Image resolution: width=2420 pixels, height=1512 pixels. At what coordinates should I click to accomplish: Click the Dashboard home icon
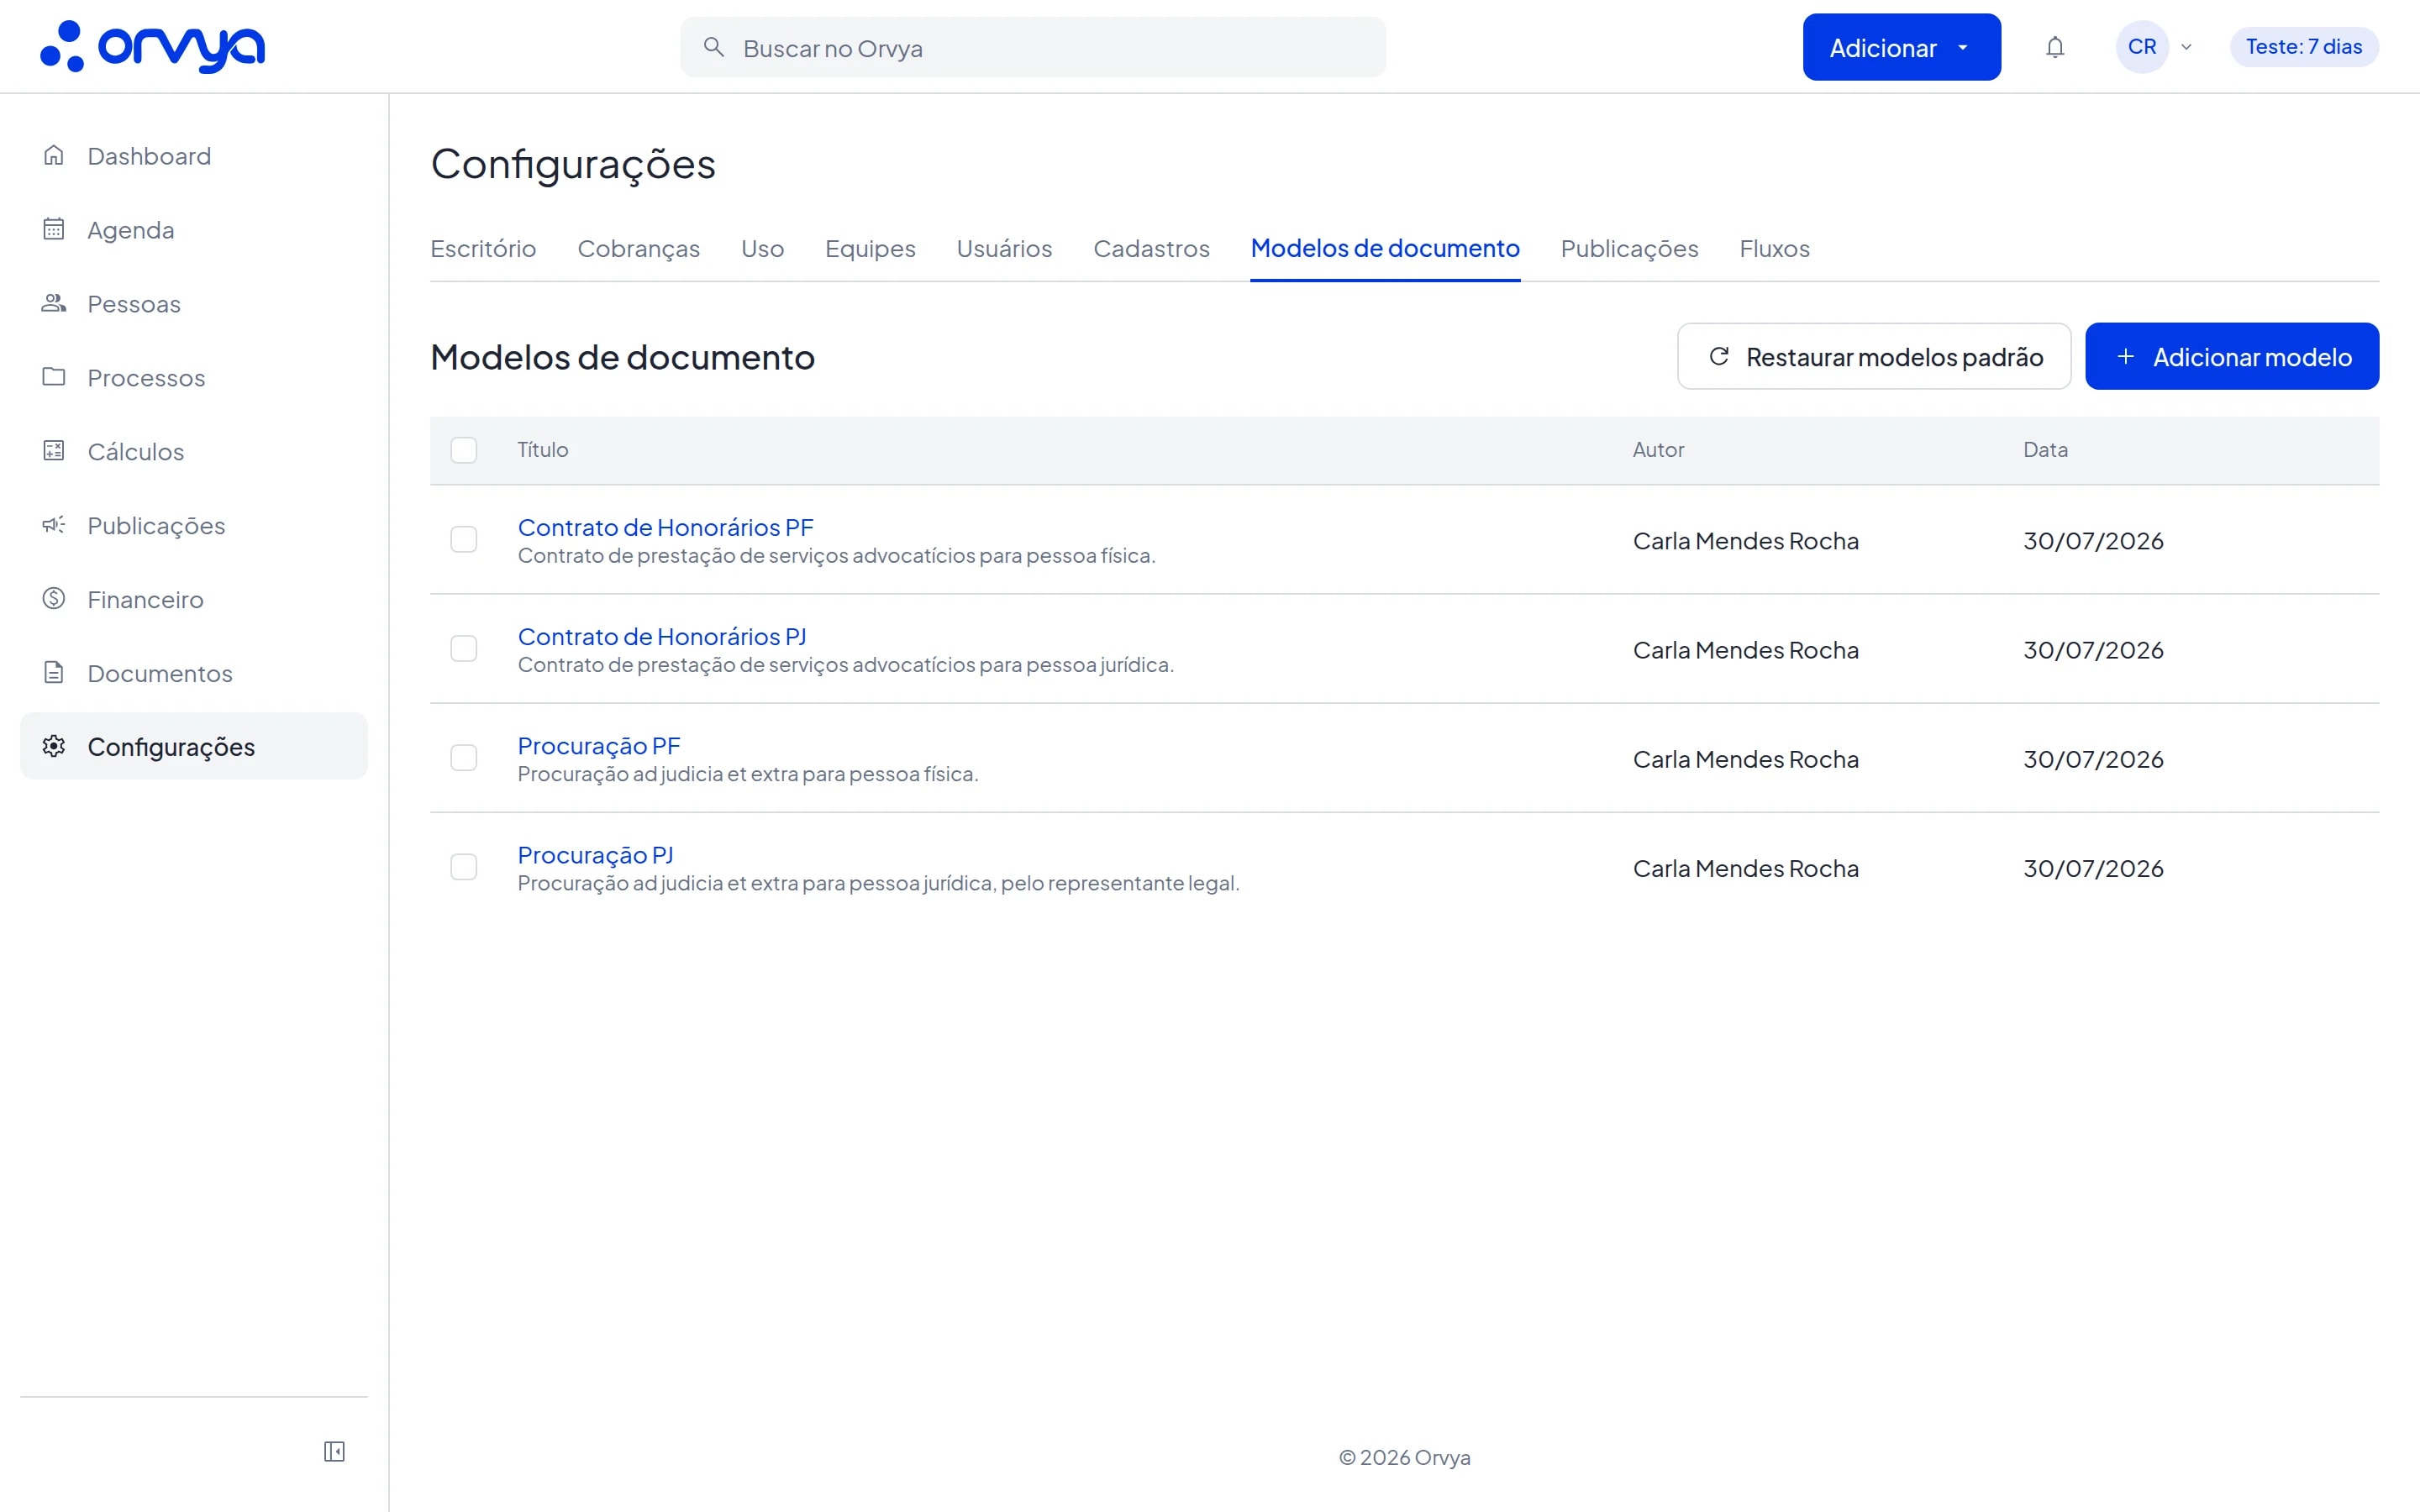pos(54,155)
